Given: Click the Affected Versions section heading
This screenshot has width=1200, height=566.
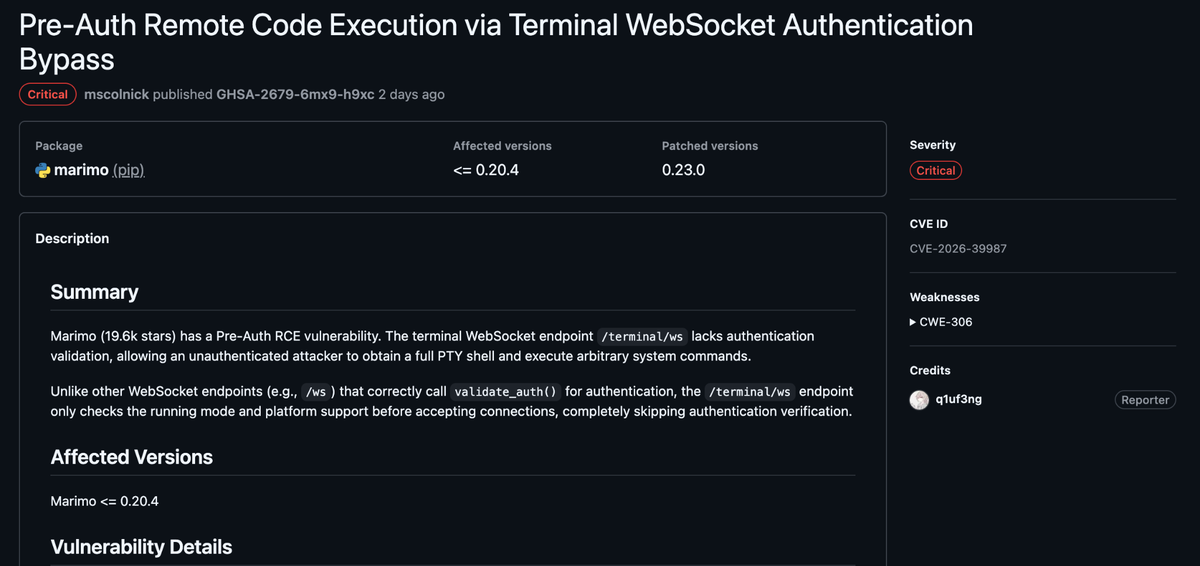Looking at the screenshot, I should 131,457.
